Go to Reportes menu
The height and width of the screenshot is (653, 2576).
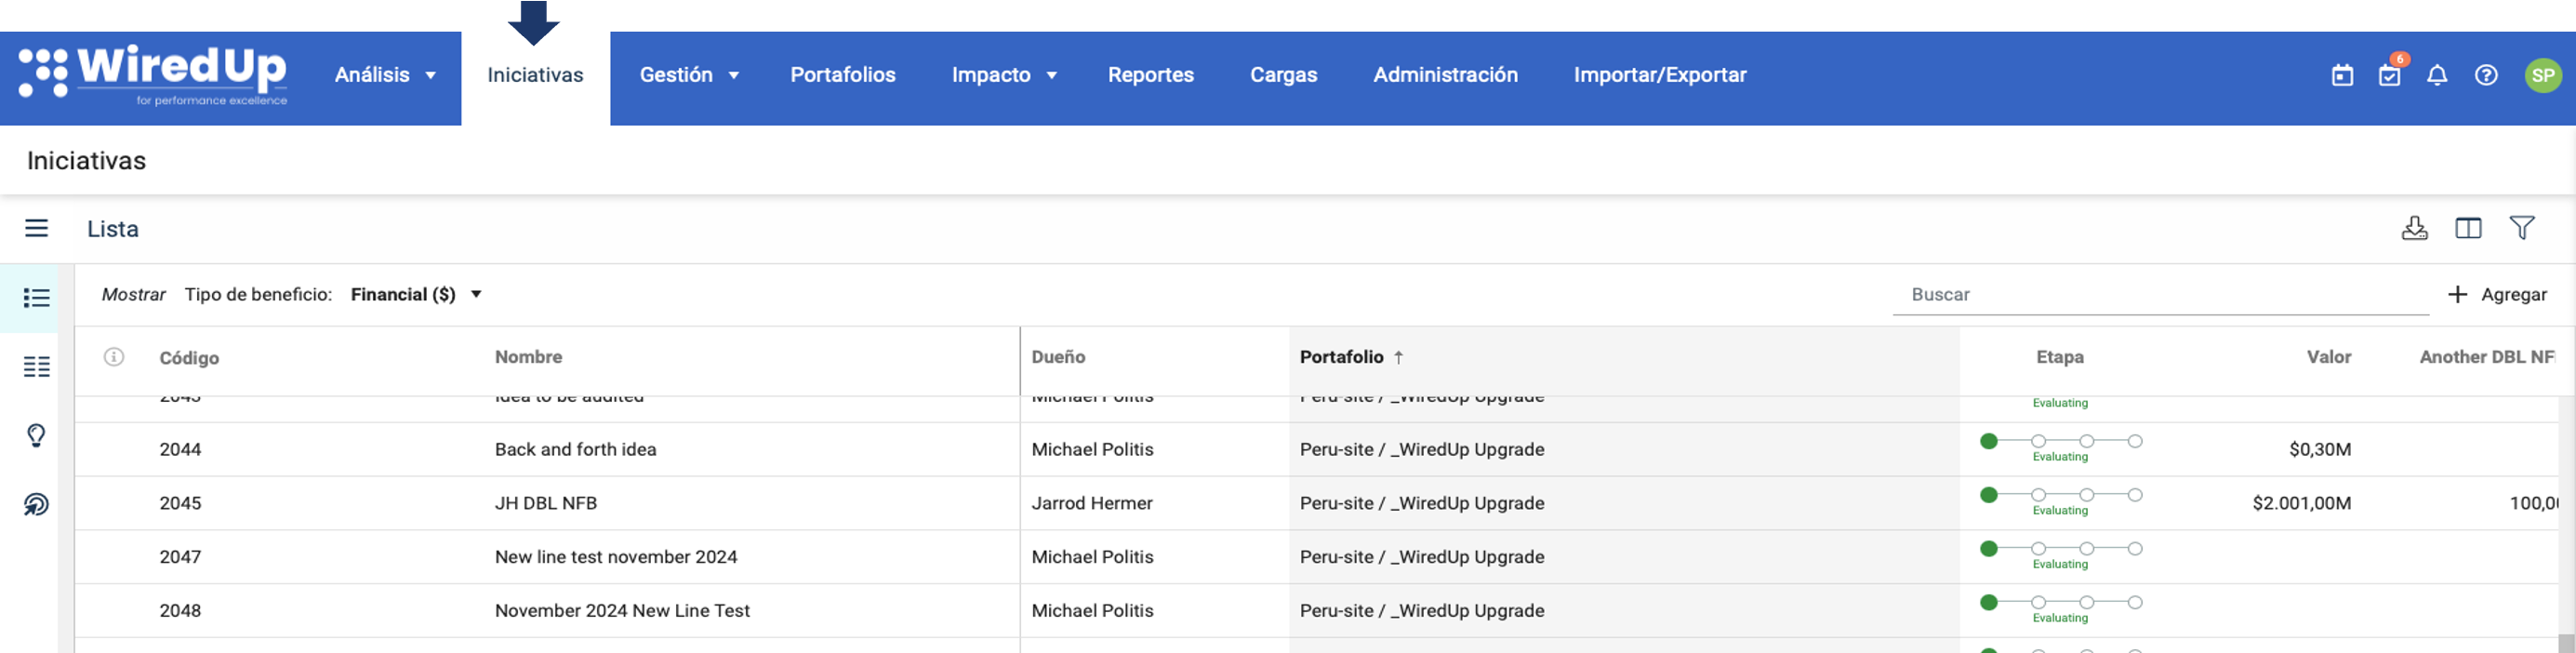click(1151, 75)
